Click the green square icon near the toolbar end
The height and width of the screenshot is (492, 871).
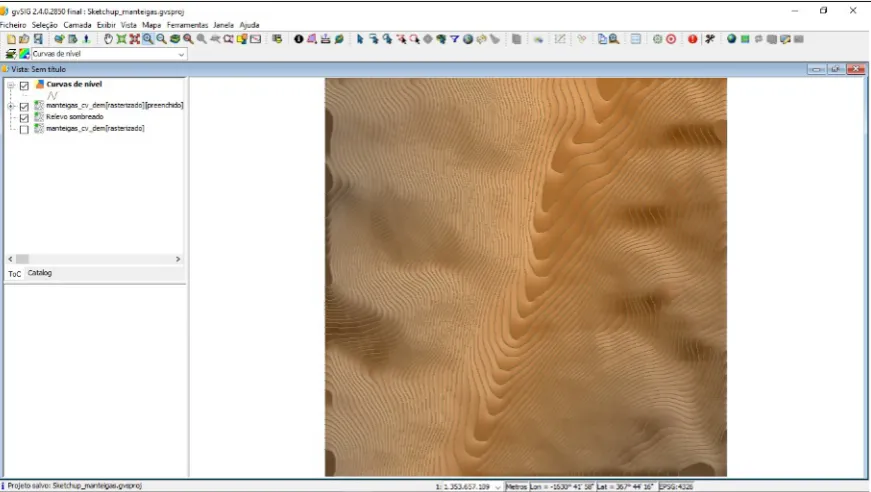click(745, 39)
